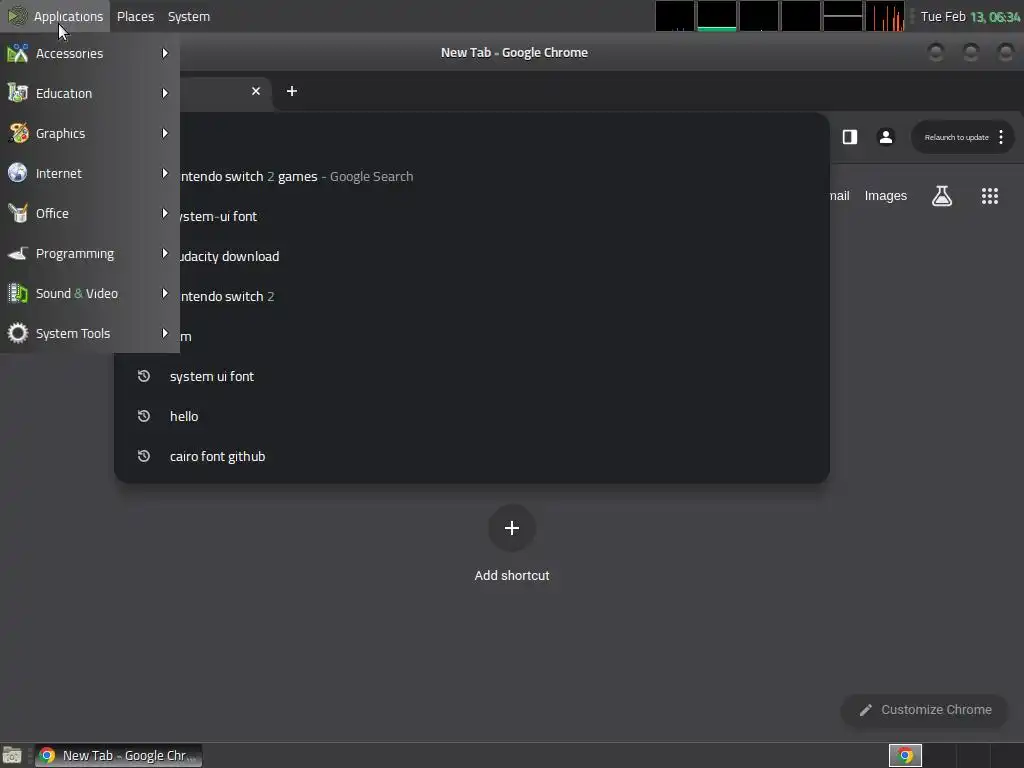Click Chrome workspace switcher thumbnail

(x=905, y=756)
